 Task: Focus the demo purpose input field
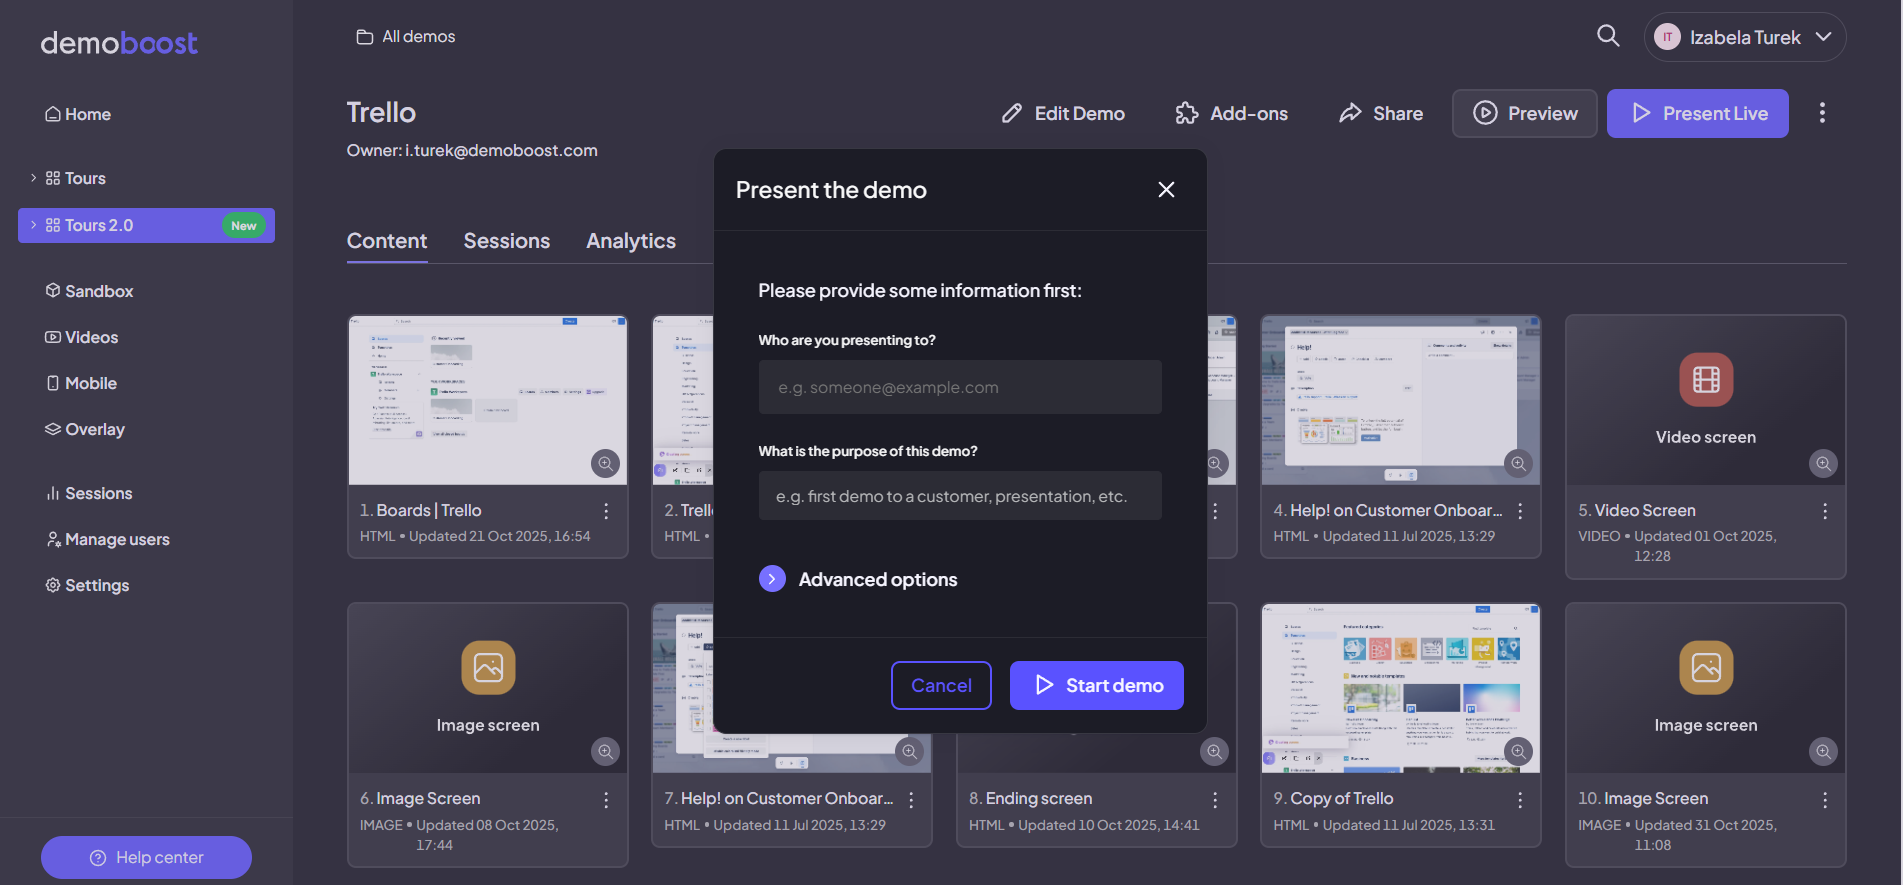point(960,496)
